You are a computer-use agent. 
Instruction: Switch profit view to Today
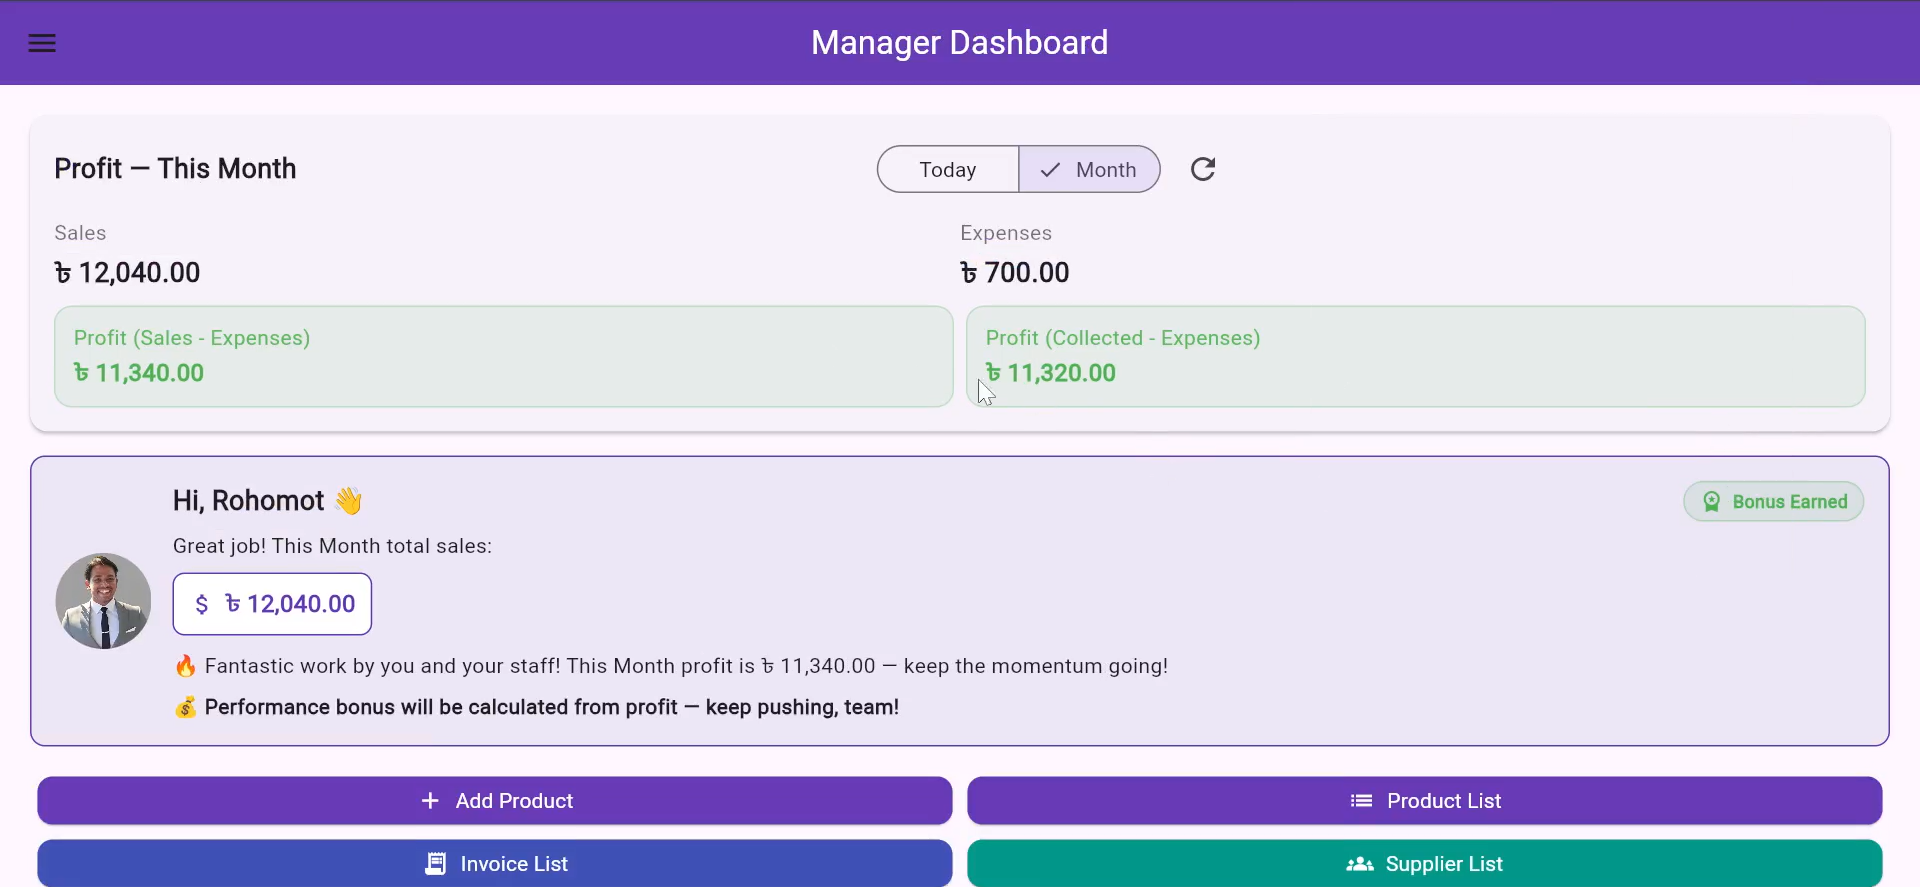[948, 169]
